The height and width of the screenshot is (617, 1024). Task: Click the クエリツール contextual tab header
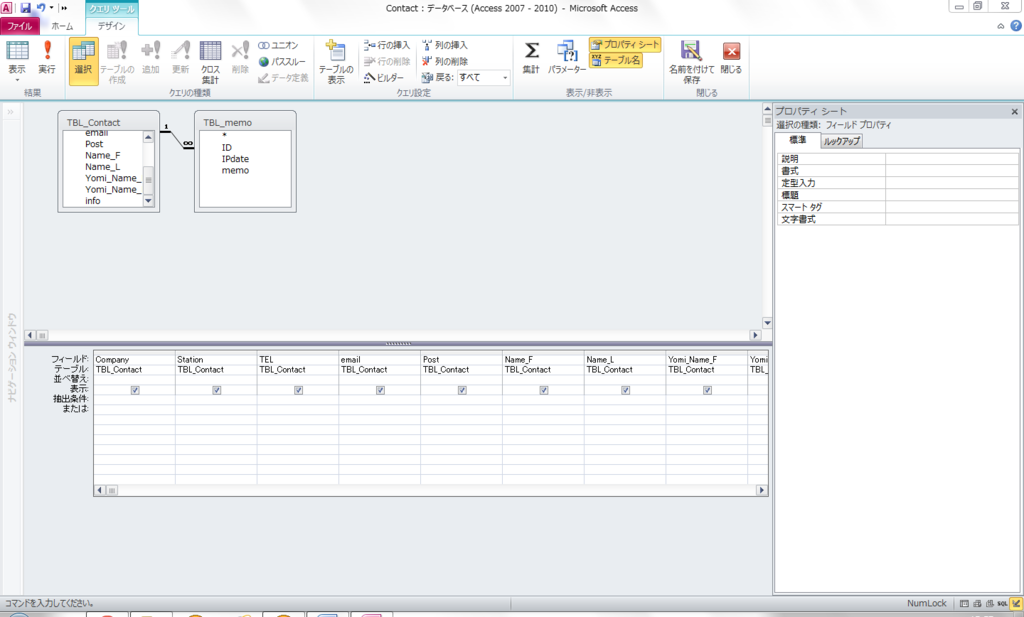(112, 8)
